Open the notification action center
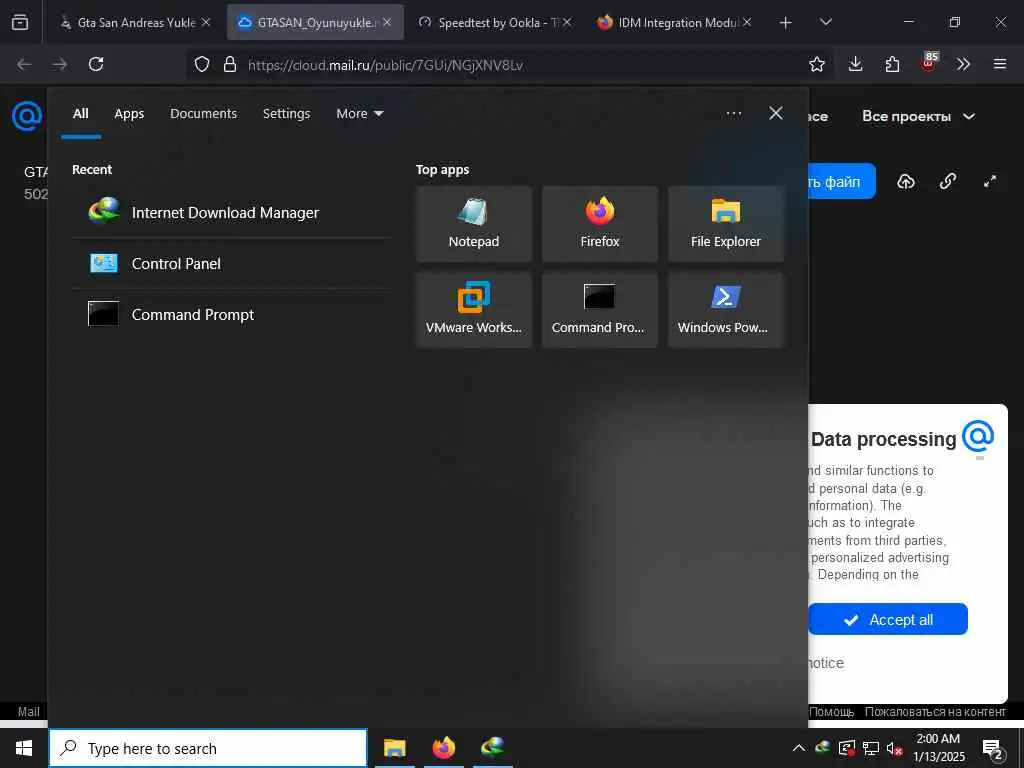Screen dimensions: 1024x768 tap(992, 750)
